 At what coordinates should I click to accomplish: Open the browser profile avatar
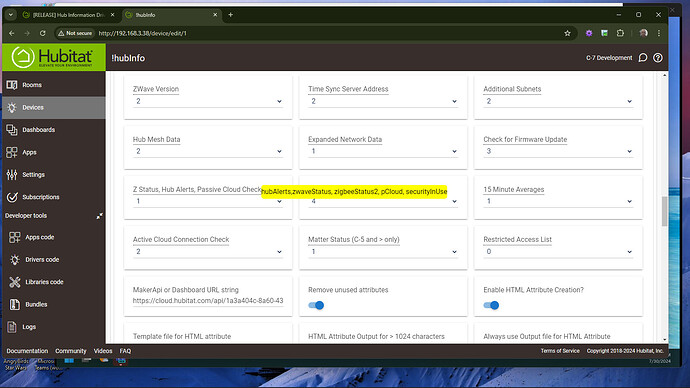click(x=643, y=33)
